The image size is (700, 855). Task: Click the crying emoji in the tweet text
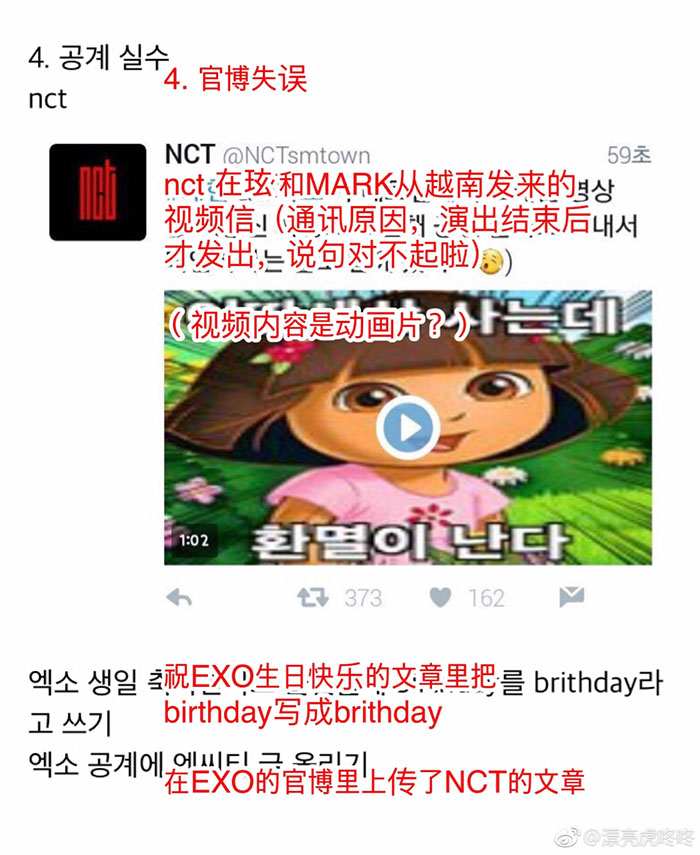tap(491, 261)
